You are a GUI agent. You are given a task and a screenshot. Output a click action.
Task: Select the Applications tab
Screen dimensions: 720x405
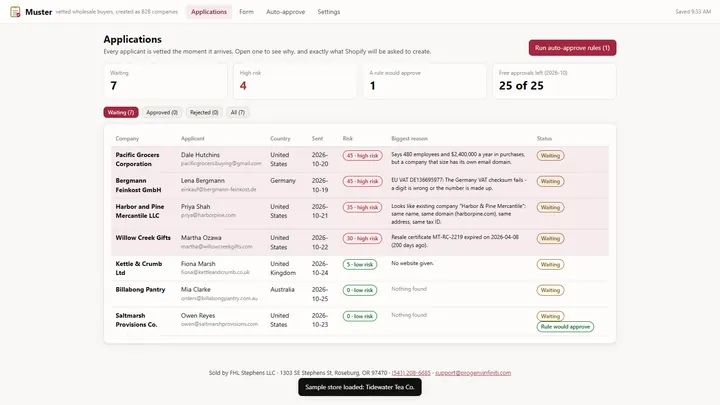(209, 12)
